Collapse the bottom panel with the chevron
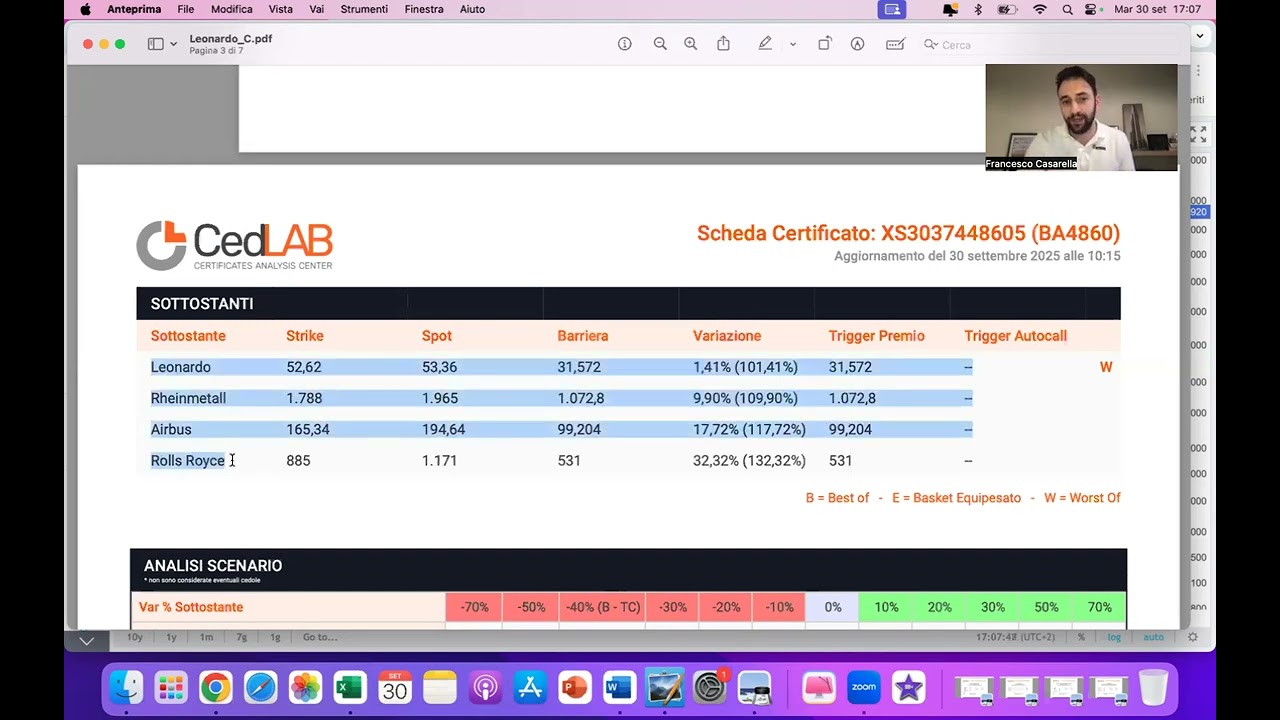 (x=87, y=641)
